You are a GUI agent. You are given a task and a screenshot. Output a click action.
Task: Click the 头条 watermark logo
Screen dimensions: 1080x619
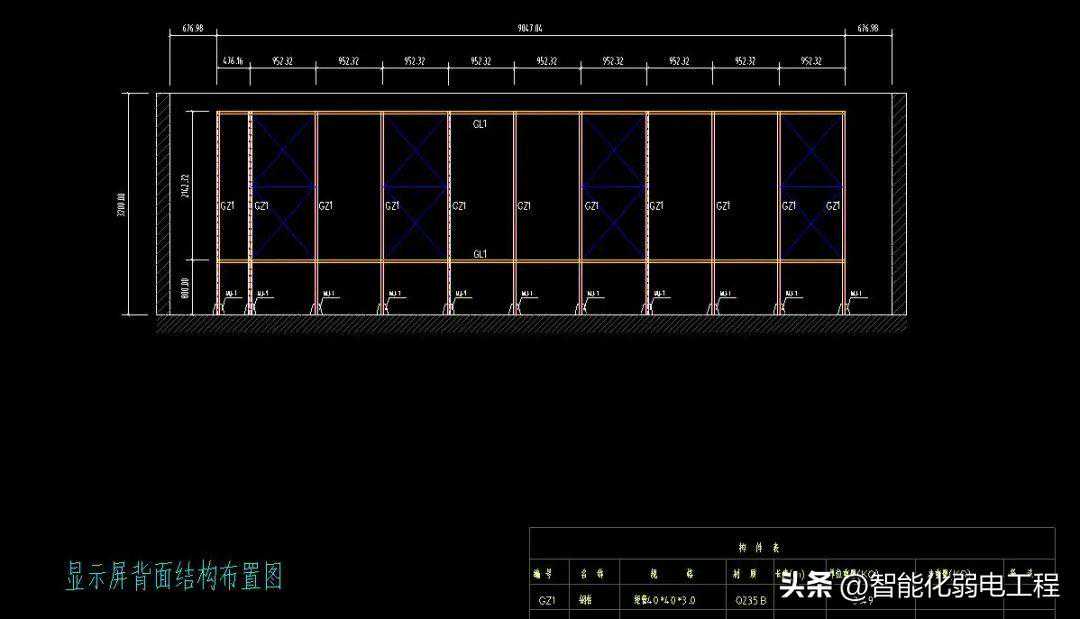click(x=806, y=585)
